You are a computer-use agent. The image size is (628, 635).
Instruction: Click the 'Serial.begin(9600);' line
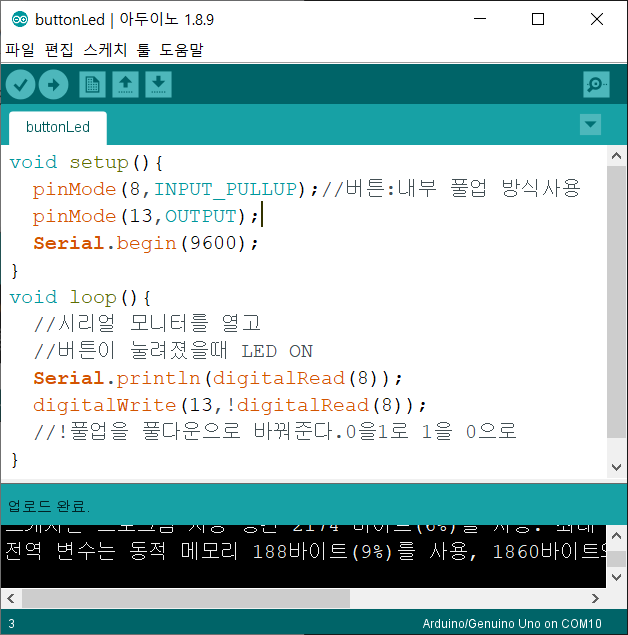pos(145,243)
